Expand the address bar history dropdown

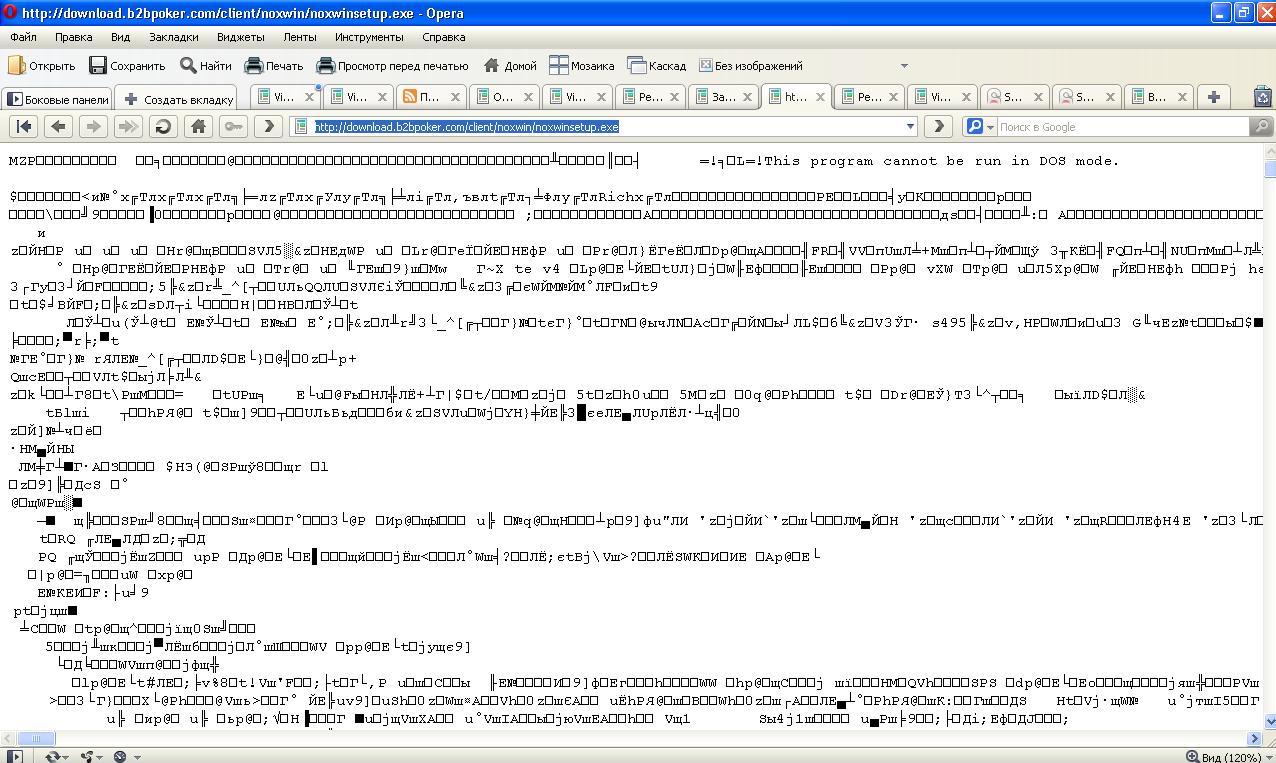pos(910,127)
